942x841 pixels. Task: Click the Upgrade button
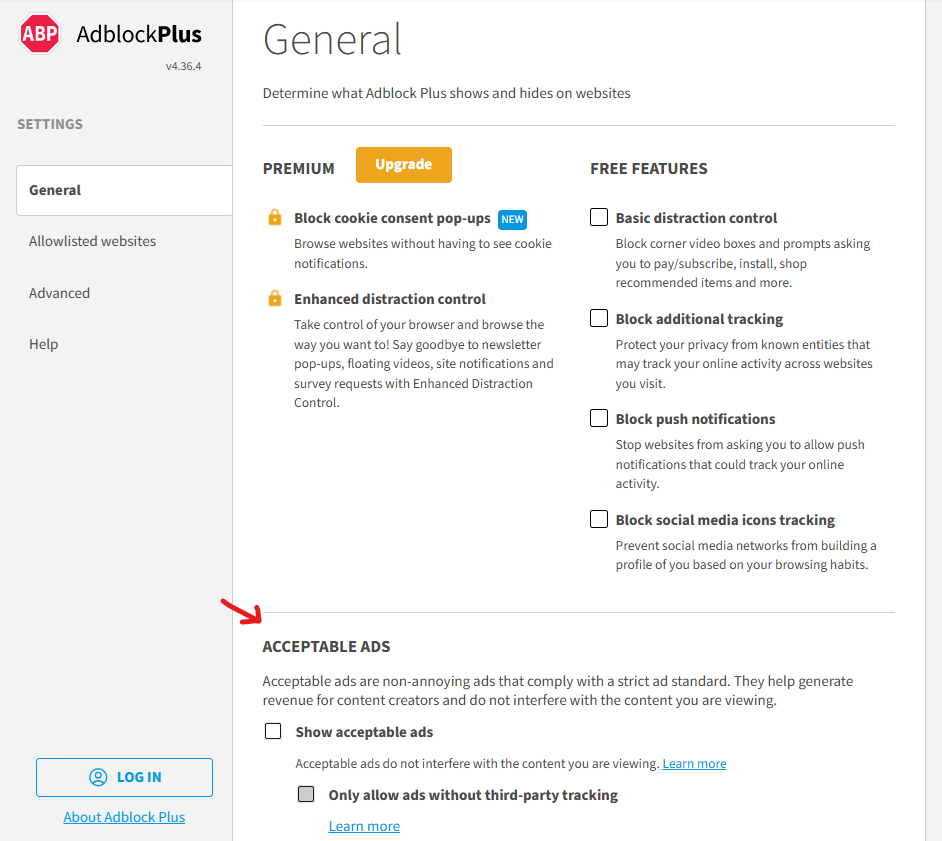click(403, 164)
